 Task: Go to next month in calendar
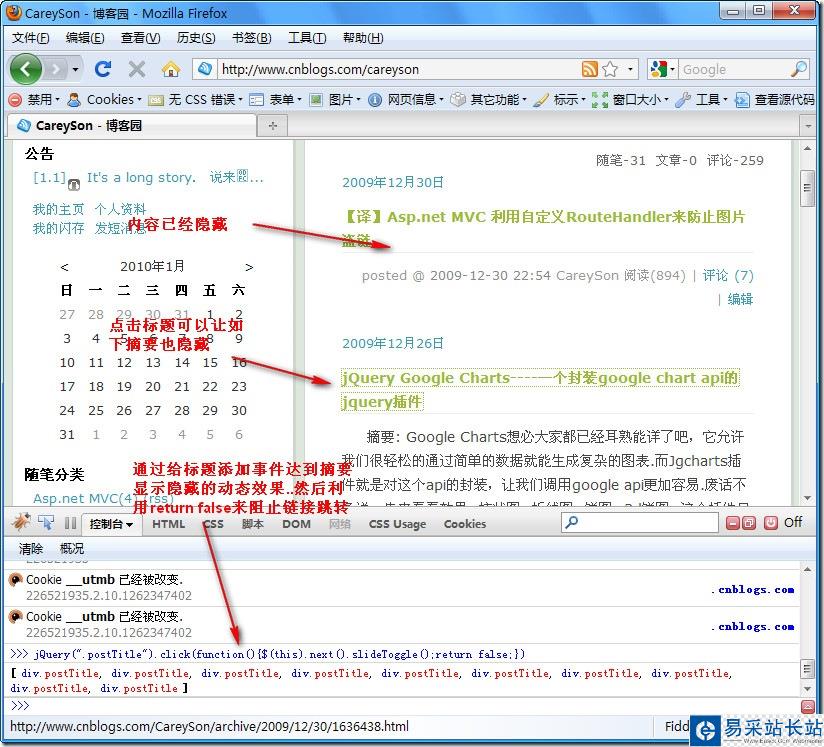click(249, 267)
